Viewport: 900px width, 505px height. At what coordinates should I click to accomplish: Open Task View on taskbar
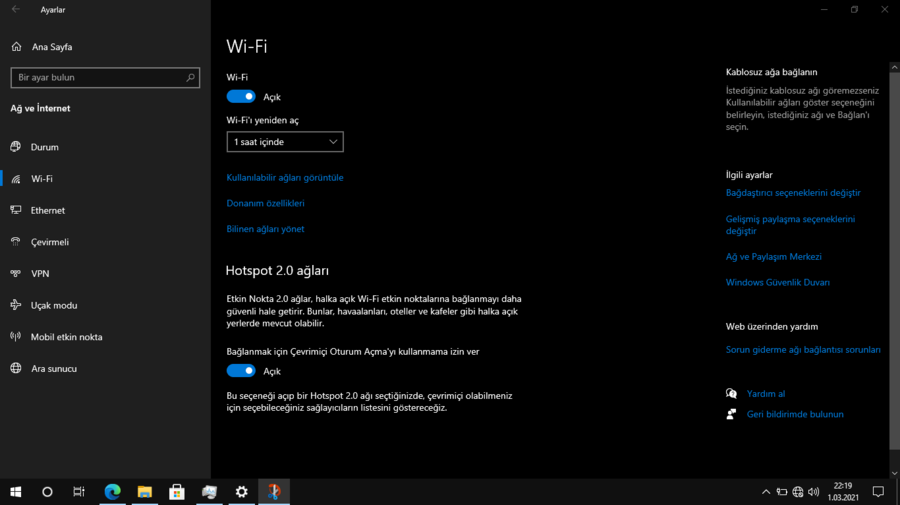coord(79,492)
